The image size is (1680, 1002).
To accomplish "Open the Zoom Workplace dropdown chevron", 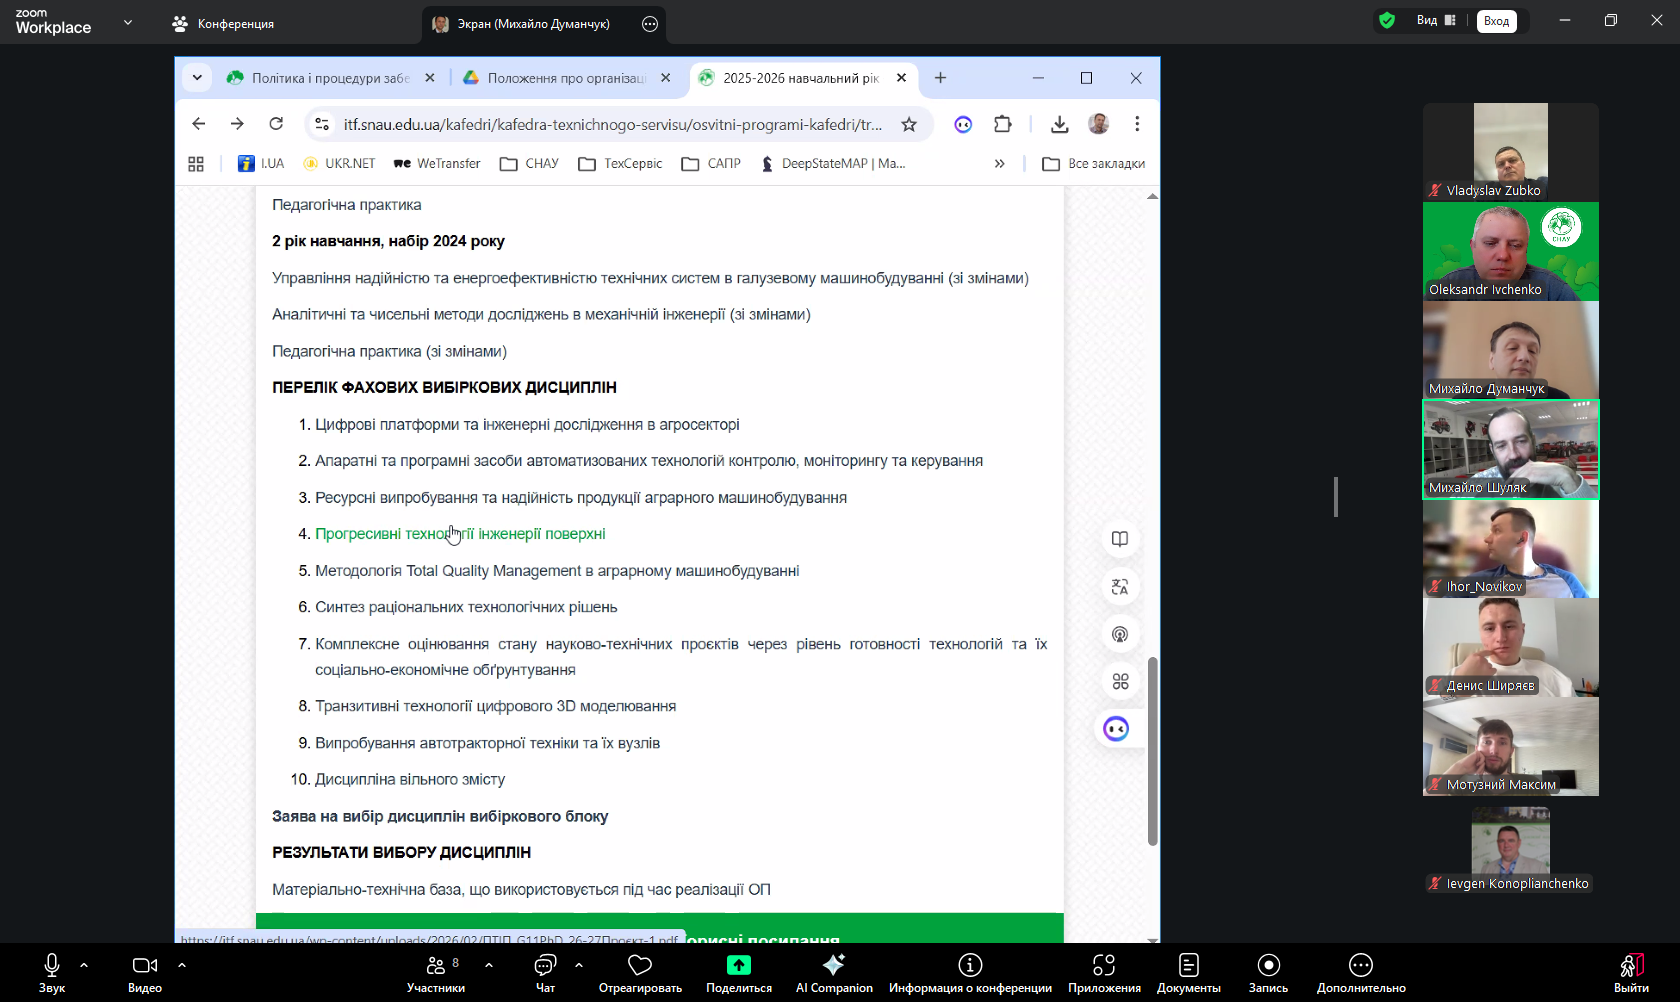I will 128,22.
